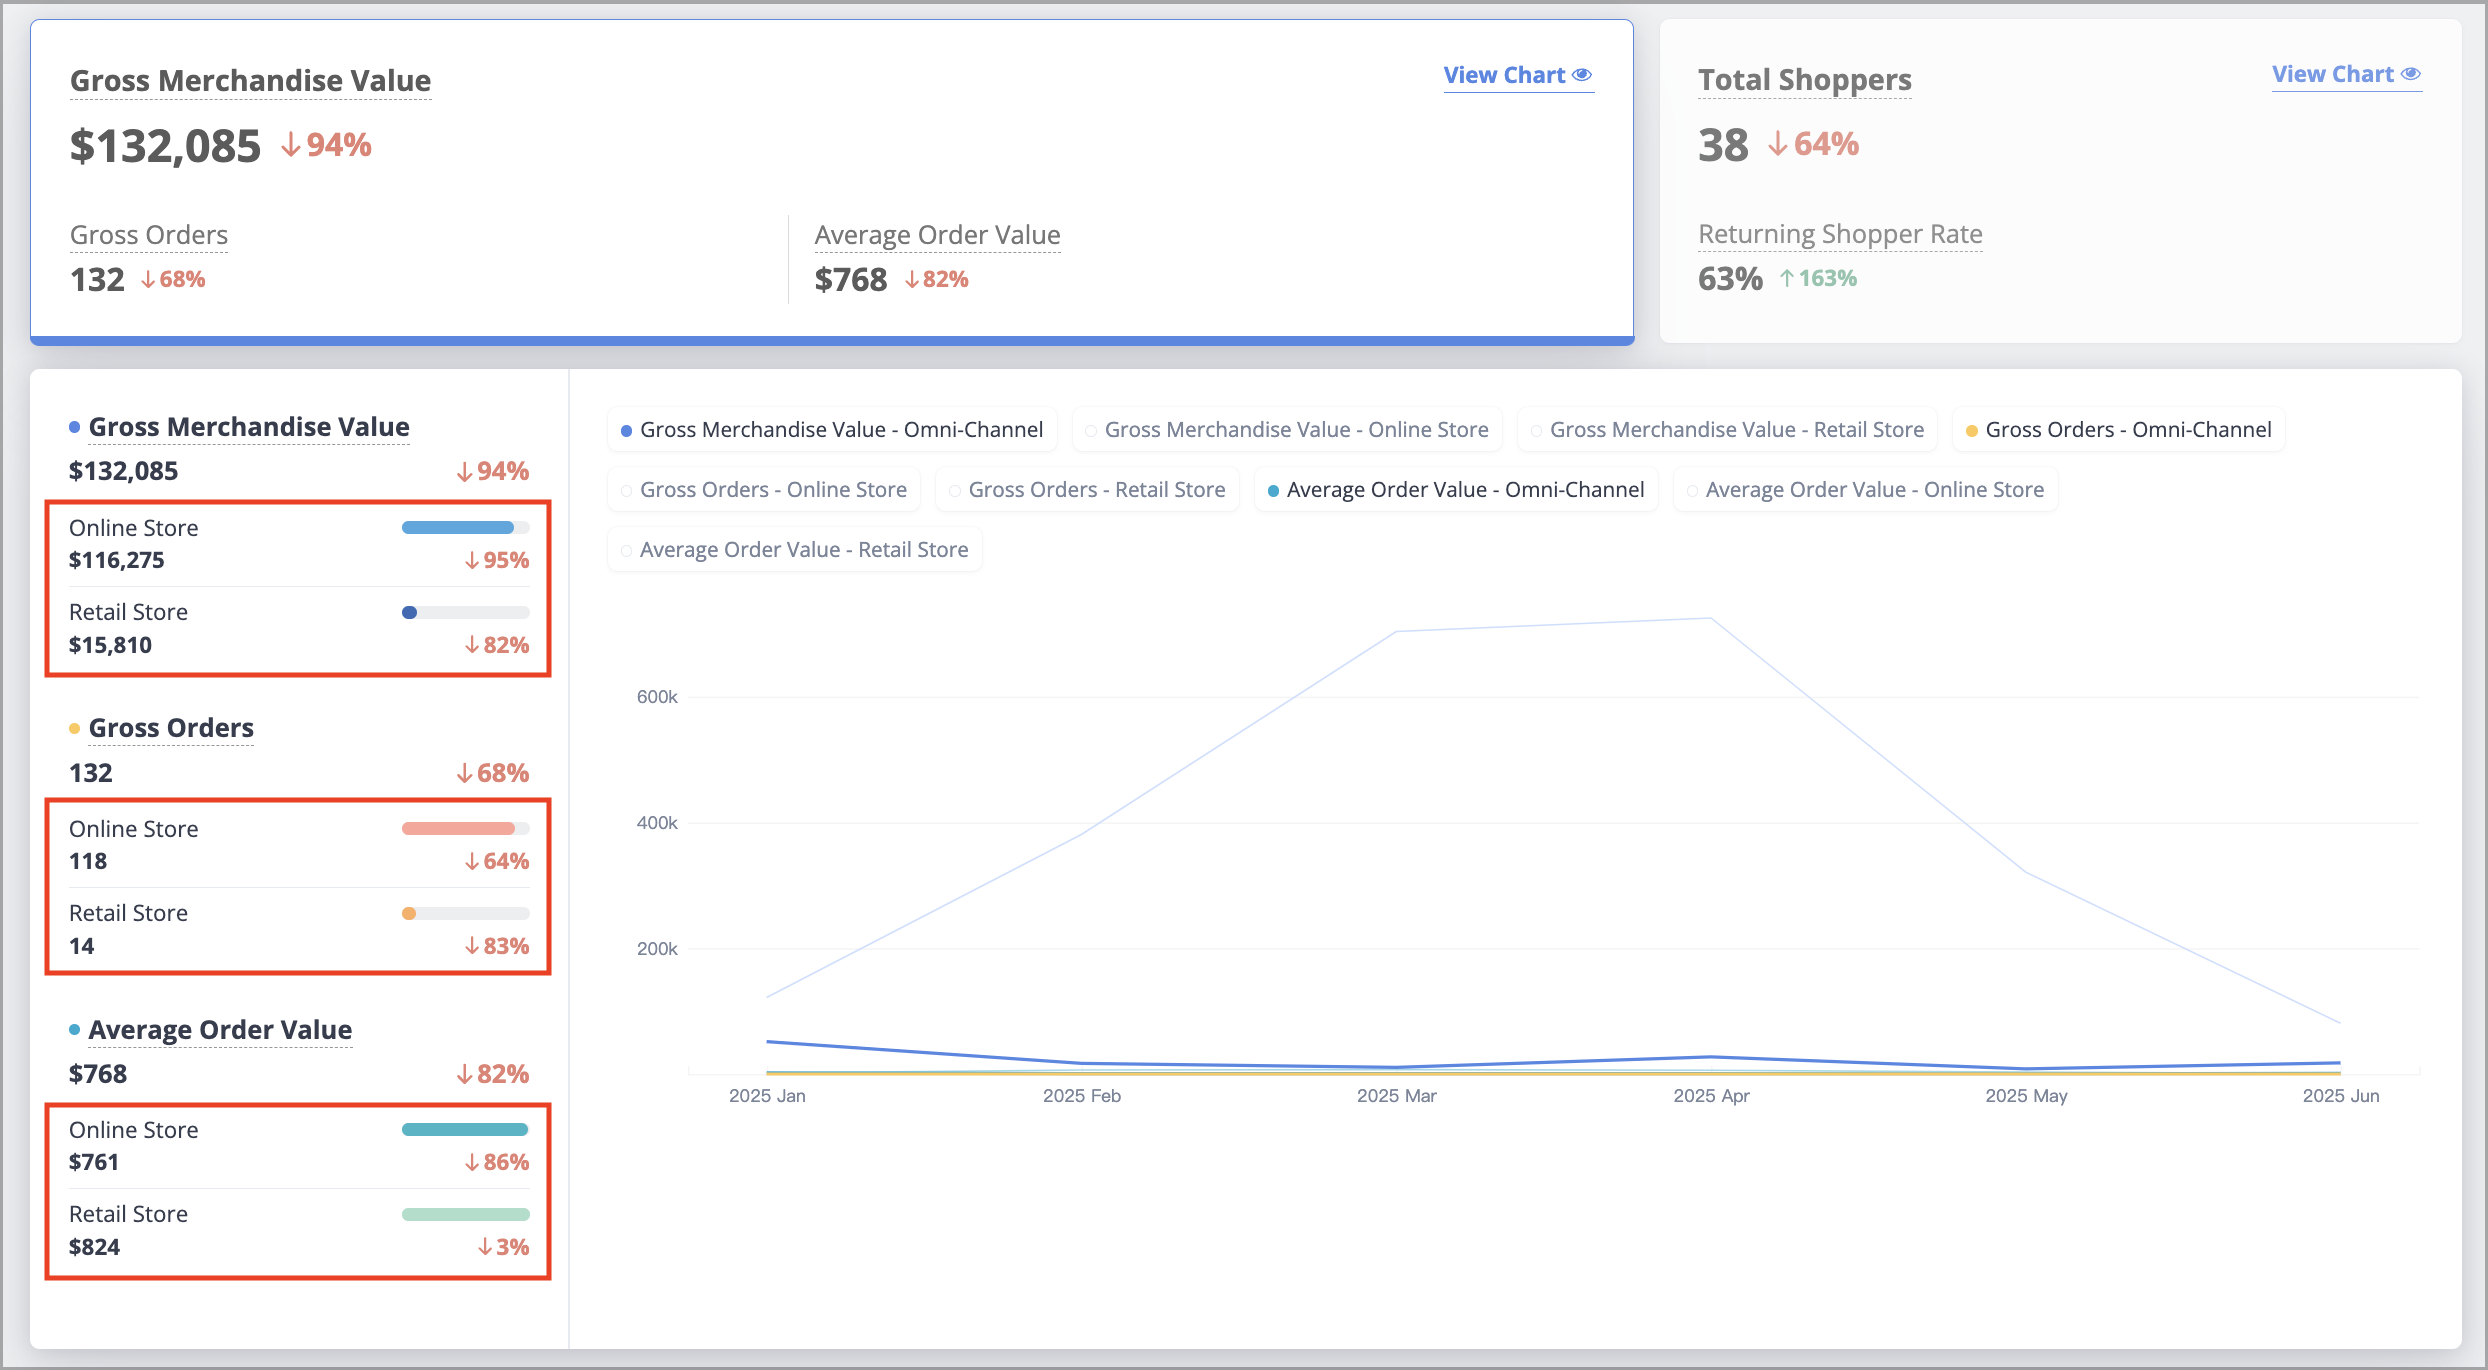Click the 94% down arrow beside $132,085 headline
The height and width of the screenshot is (1370, 2488).
pos(291,145)
